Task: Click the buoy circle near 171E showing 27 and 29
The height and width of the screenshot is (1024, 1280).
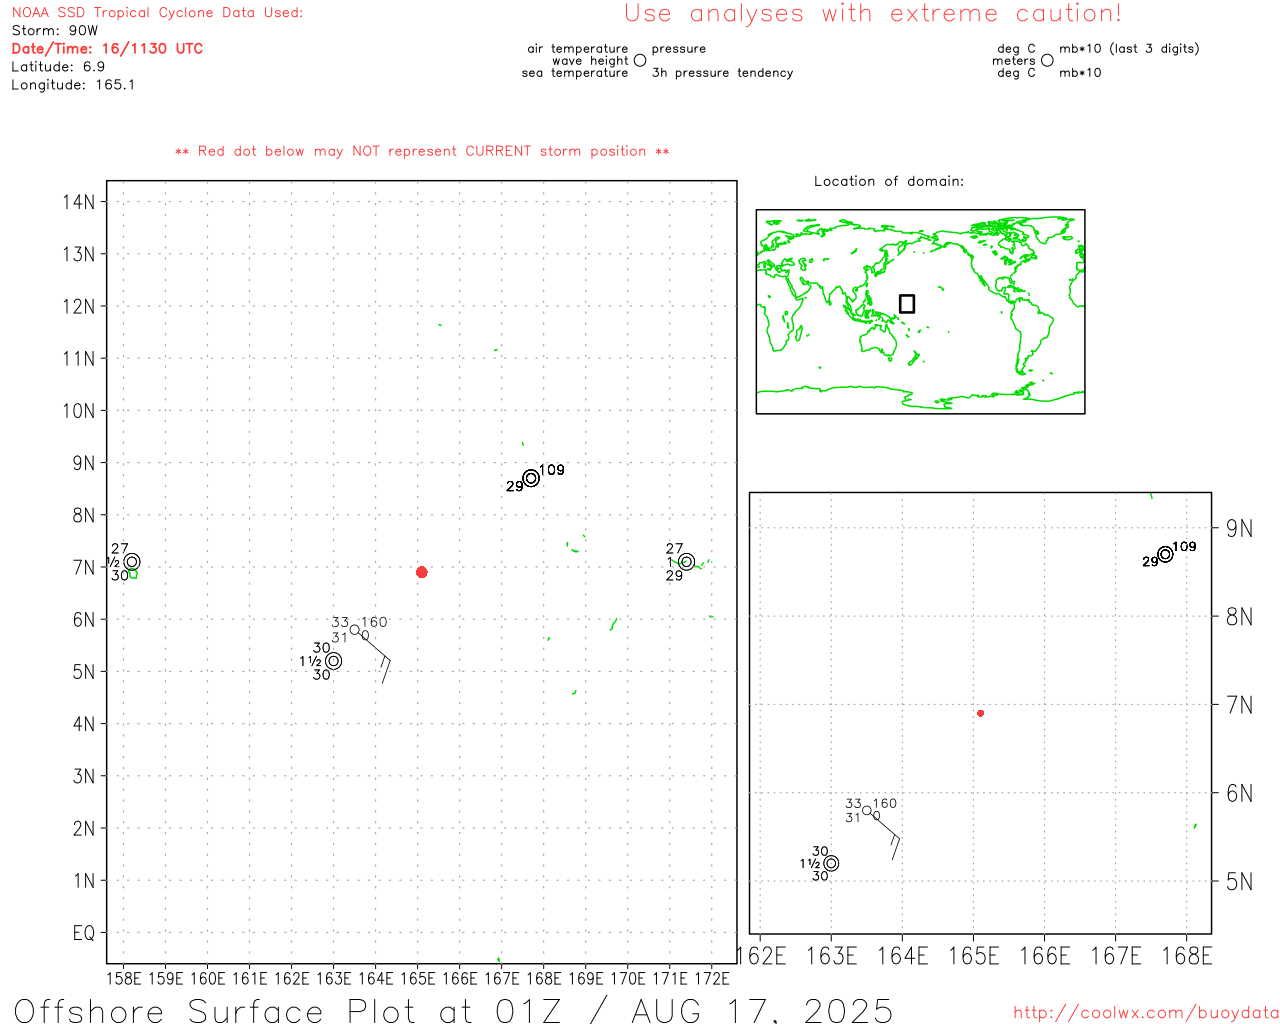Action: 686,562
